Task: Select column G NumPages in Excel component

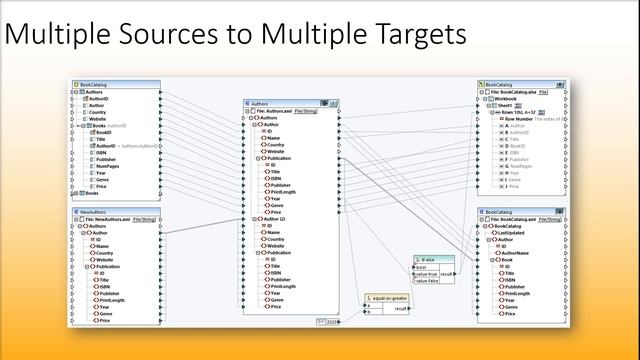Action: coord(518,166)
